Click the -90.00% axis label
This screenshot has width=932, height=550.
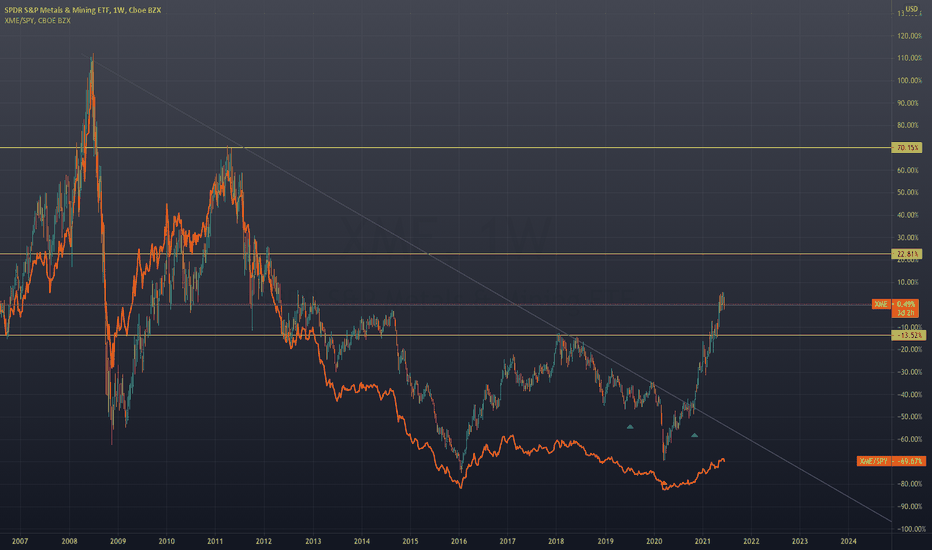909,507
